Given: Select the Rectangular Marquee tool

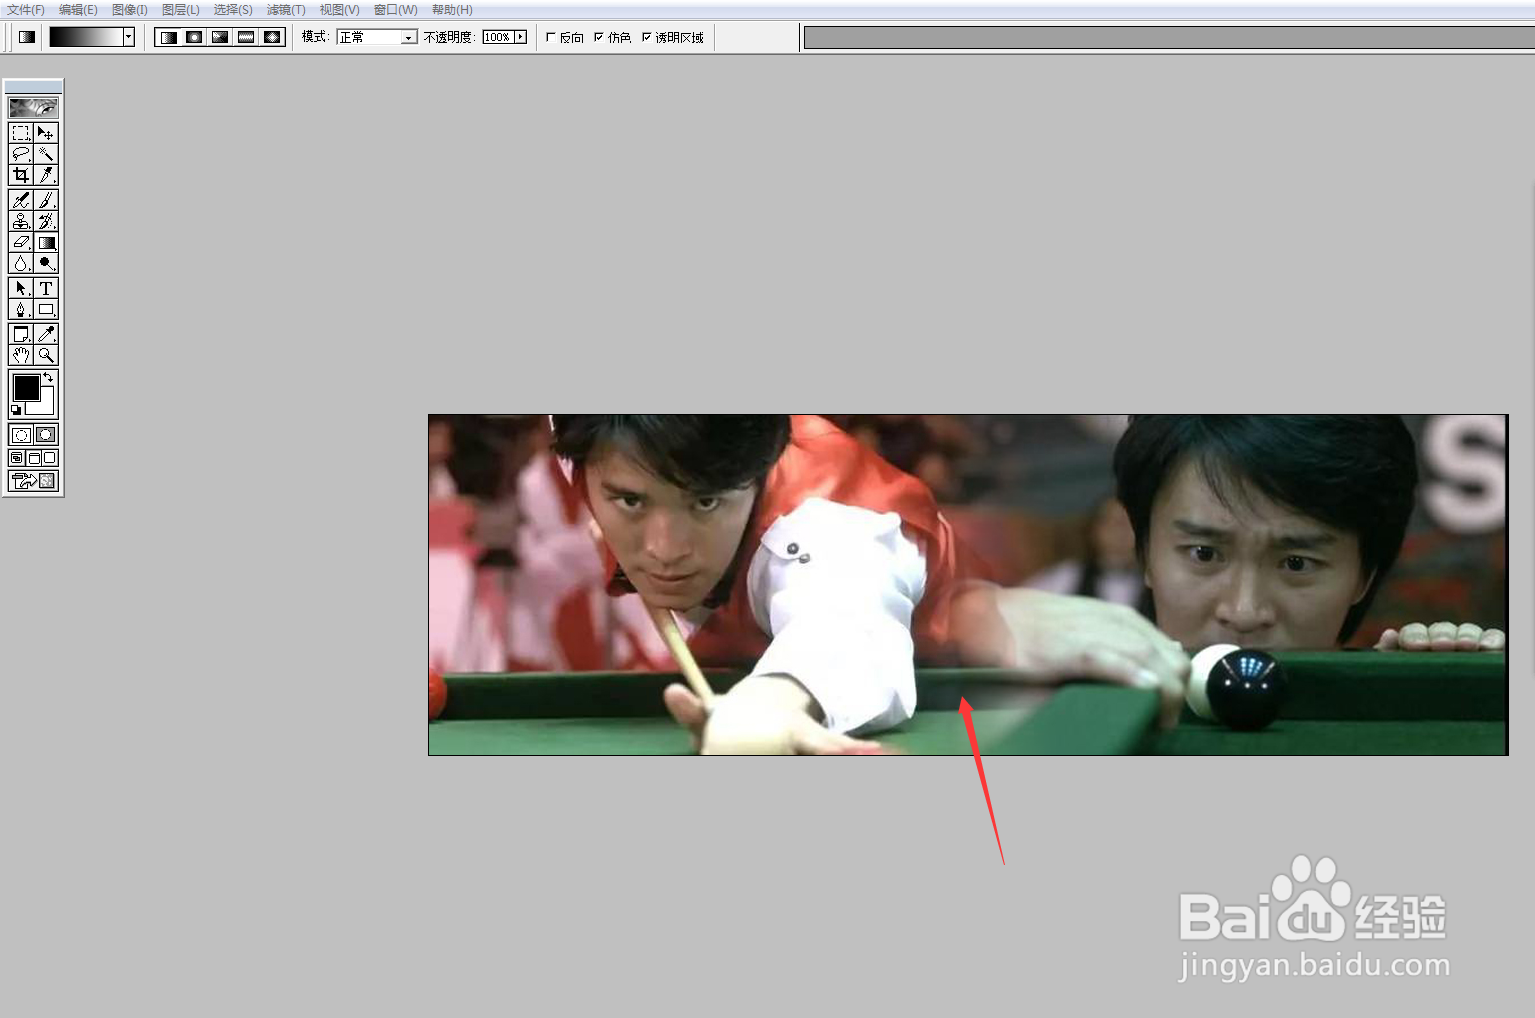Looking at the screenshot, I should coord(21,133).
